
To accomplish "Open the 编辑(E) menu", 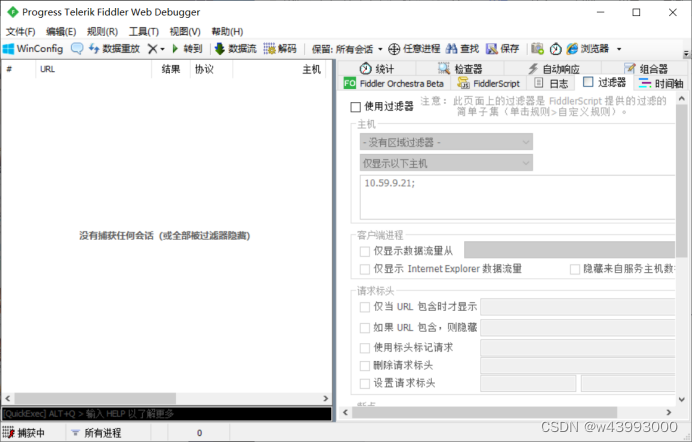I will (x=61, y=31).
